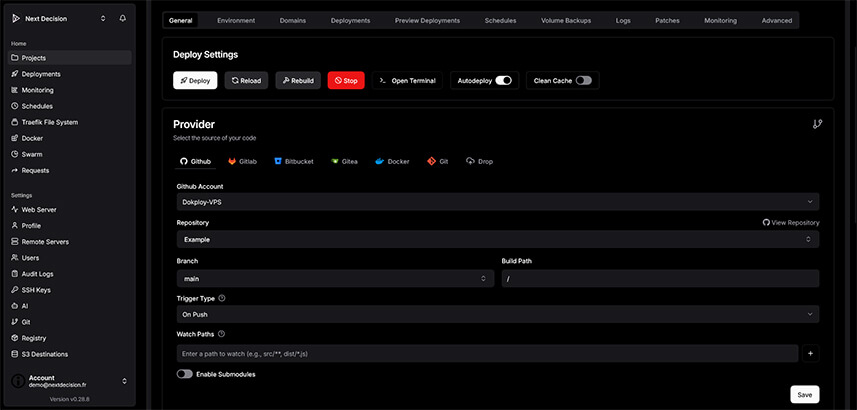Screen dimensions: 857x410
Task: Open the Schedules tab
Action: click(500, 20)
